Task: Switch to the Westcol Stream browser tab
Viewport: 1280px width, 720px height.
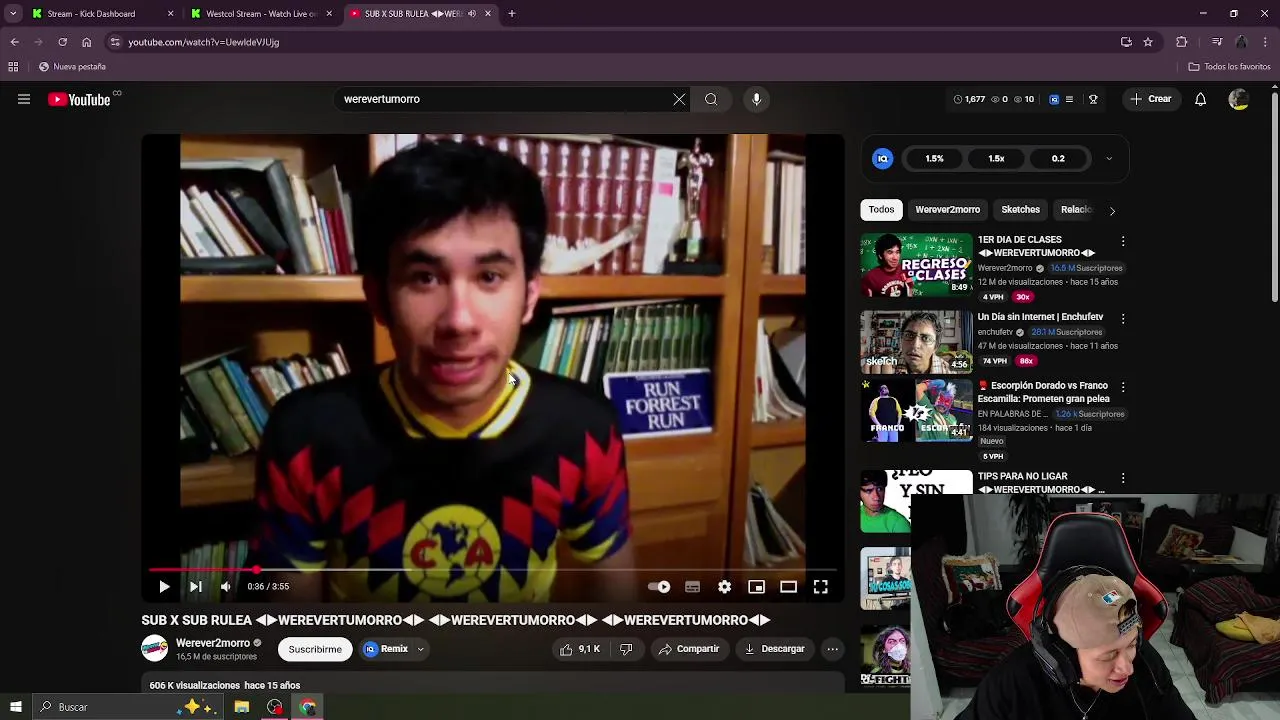Action: click(x=262, y=14)
